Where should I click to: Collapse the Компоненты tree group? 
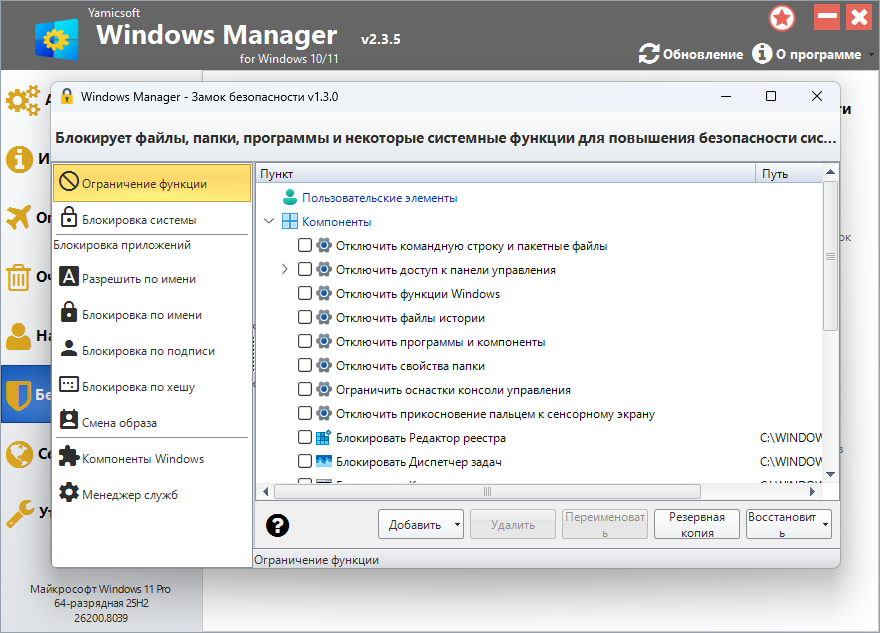tap(268, 221)
